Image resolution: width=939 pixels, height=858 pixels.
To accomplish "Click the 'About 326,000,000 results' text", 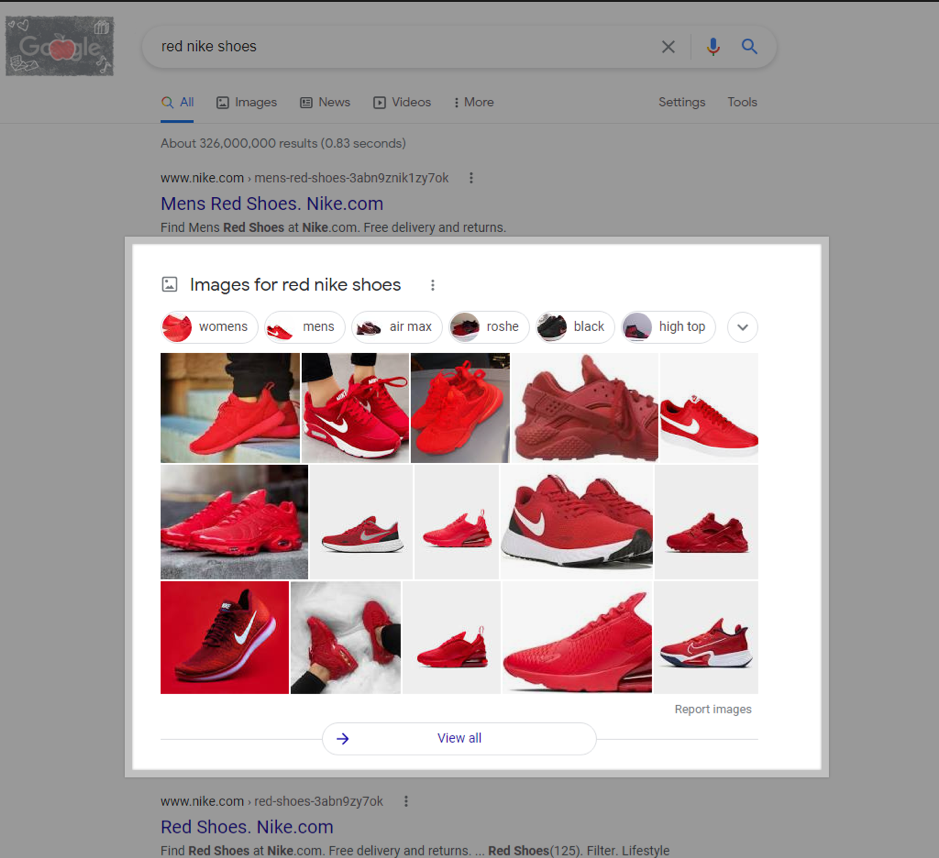I will 283,144.
